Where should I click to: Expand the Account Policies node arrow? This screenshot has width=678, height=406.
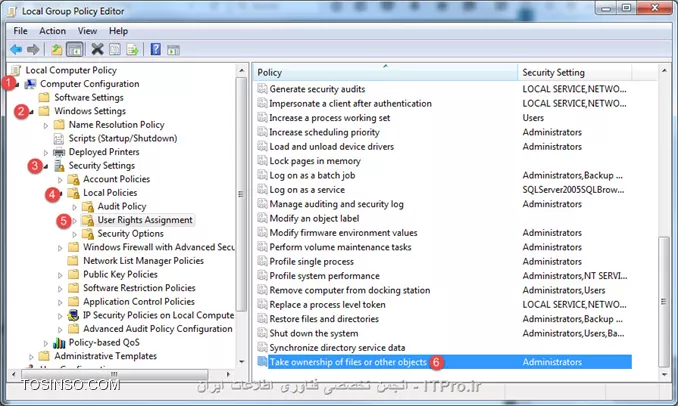[60, 180]
